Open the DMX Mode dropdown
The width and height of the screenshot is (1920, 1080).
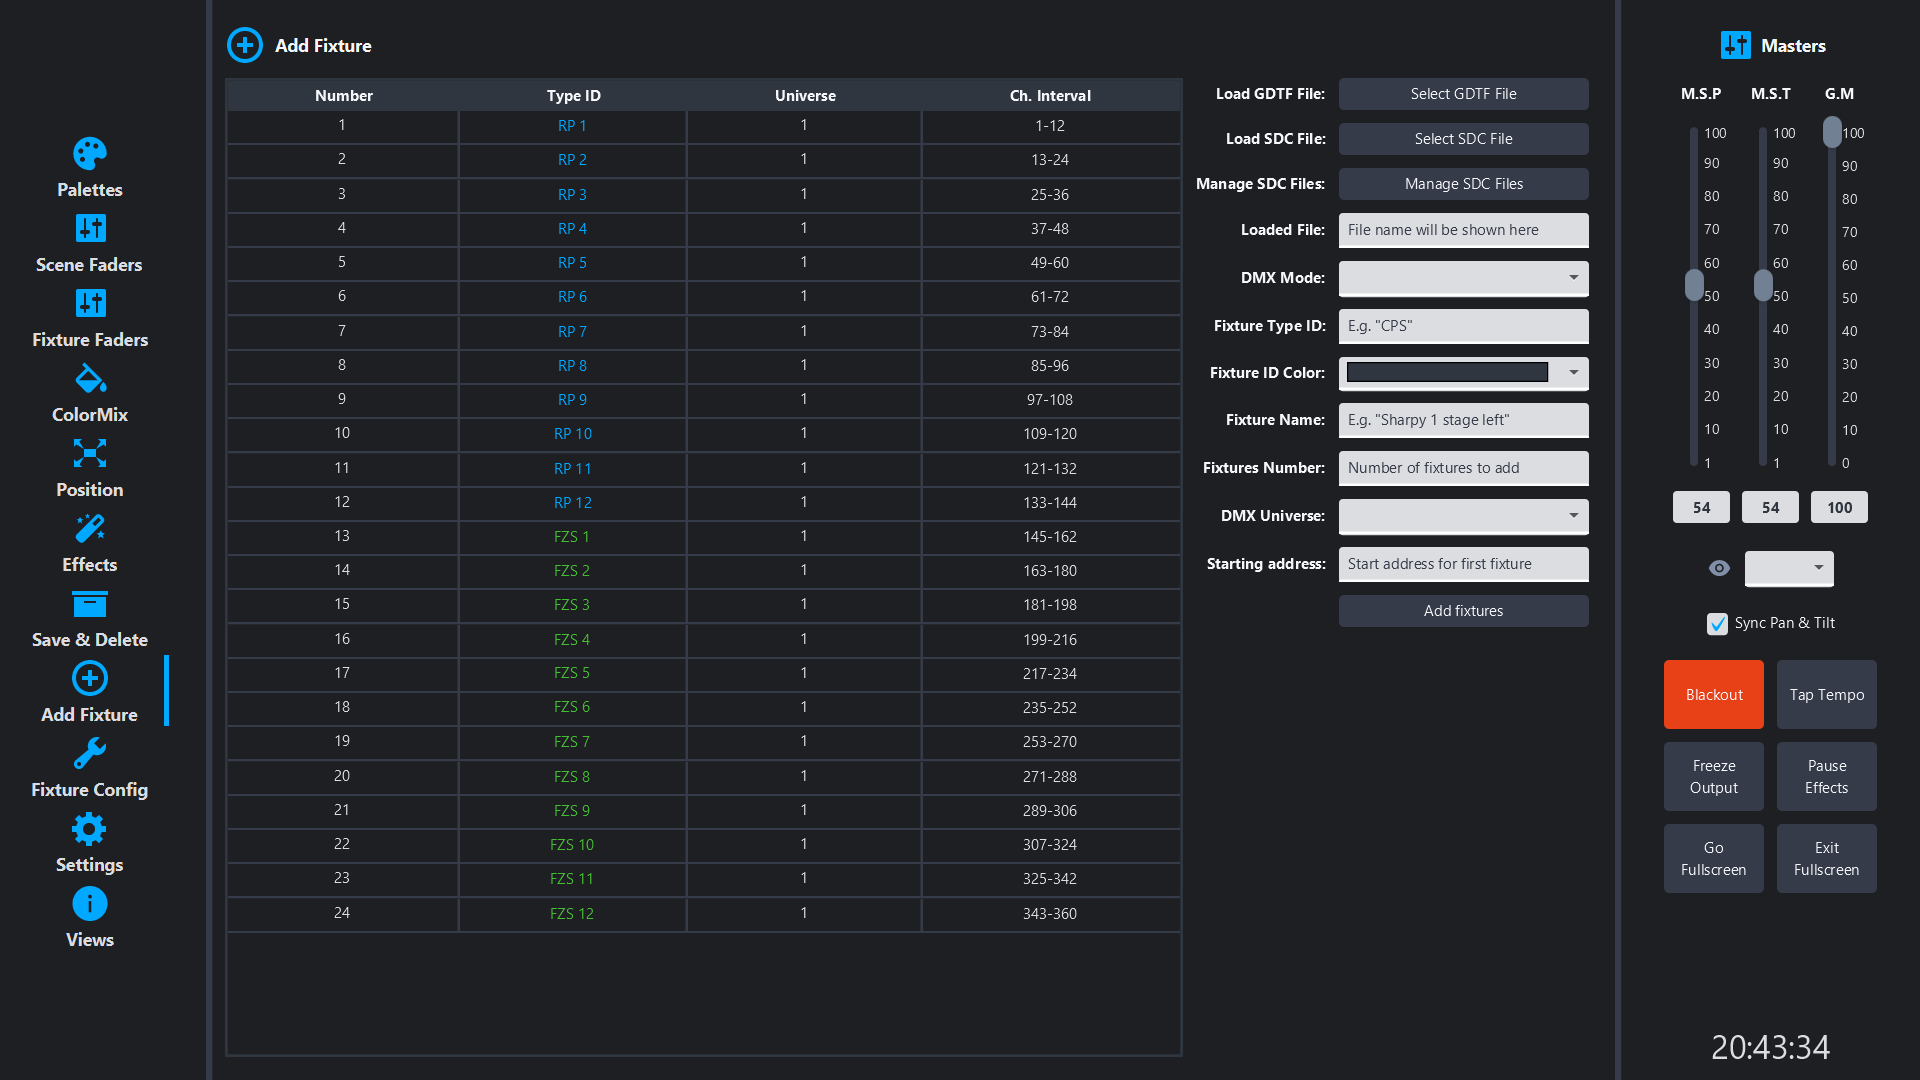tap(1463, 278)
